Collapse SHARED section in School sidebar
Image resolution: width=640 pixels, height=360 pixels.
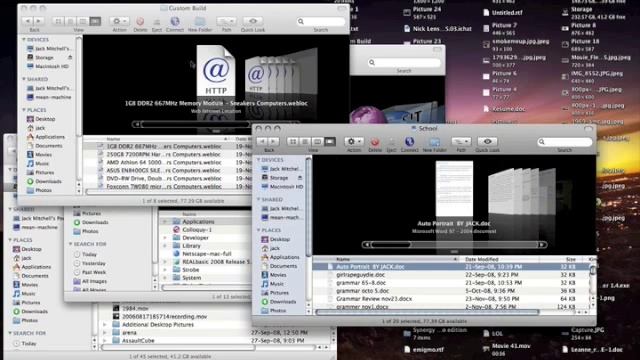coord(259,199)
